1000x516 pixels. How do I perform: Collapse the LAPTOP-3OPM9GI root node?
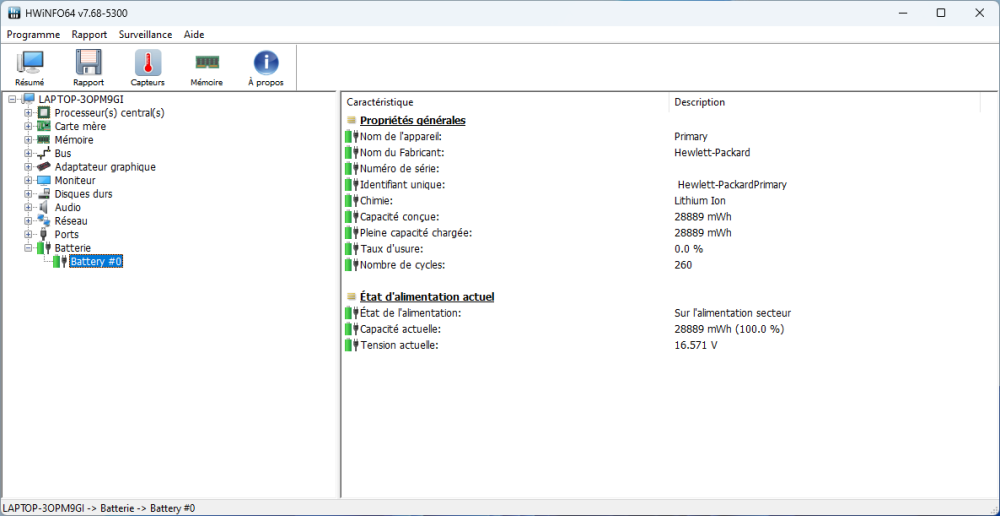(13, 100)
